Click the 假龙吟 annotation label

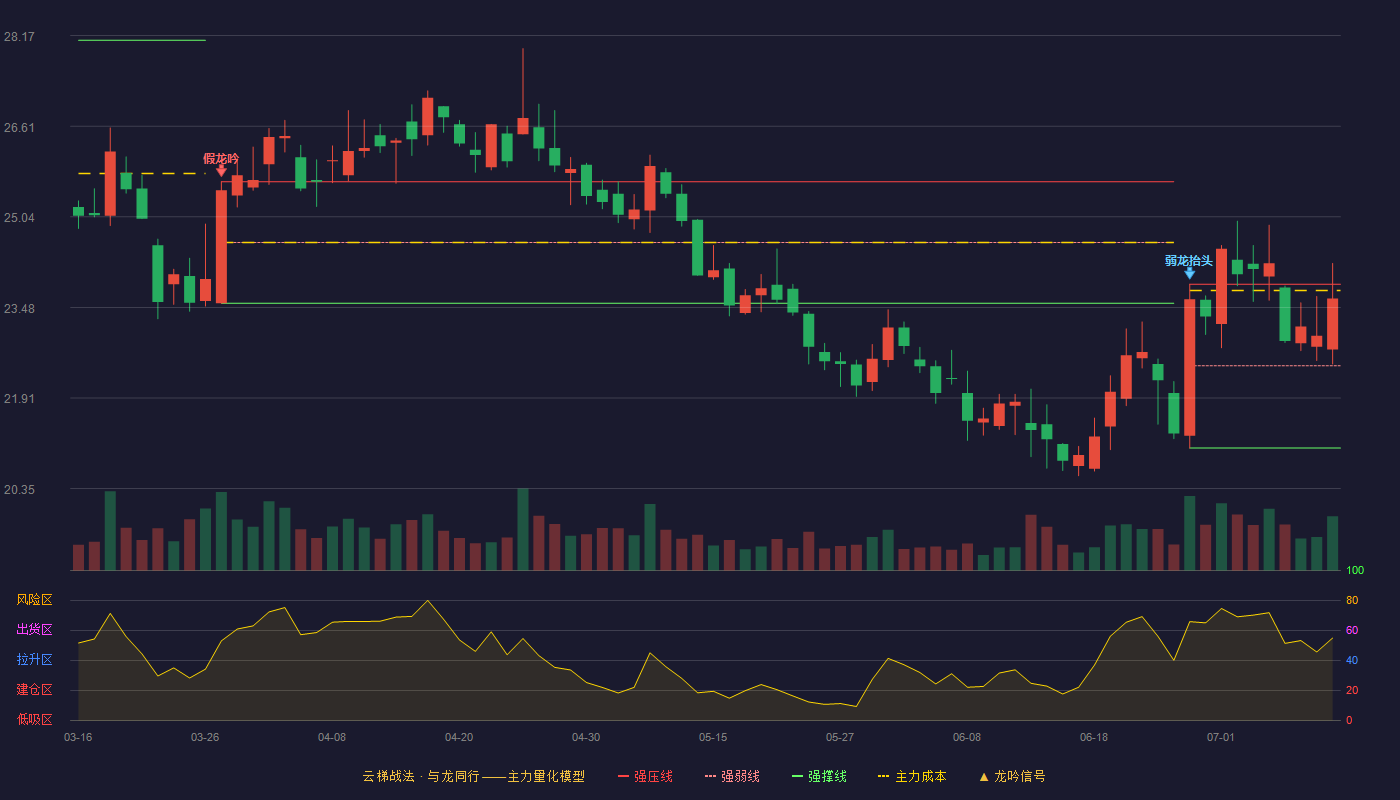(x=221, y=158)
